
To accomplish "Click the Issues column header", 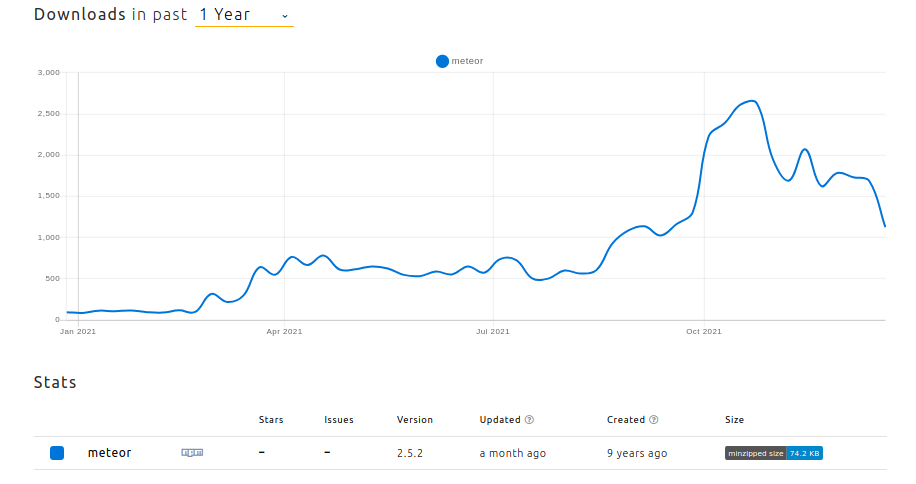I will (339, 420).
